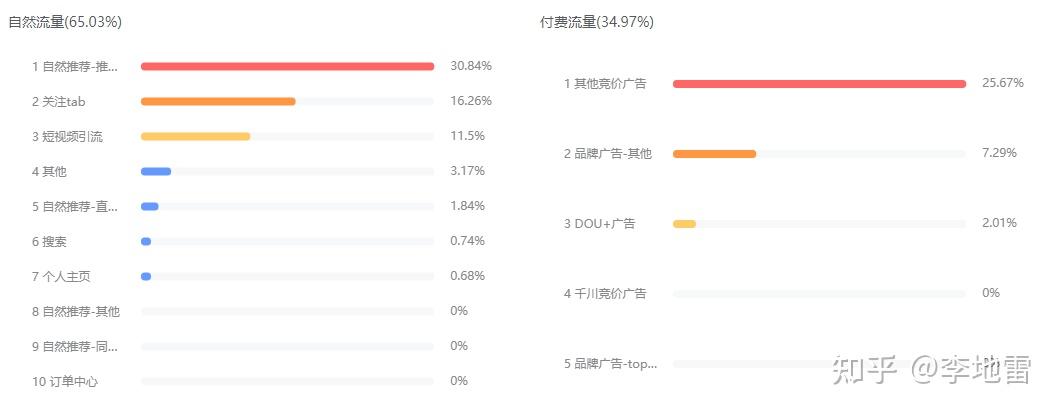Select the 搜索 traffic source label
The width and height of the screenshot is (1059, 414).
pyautogui.click(x=49, y=242)
